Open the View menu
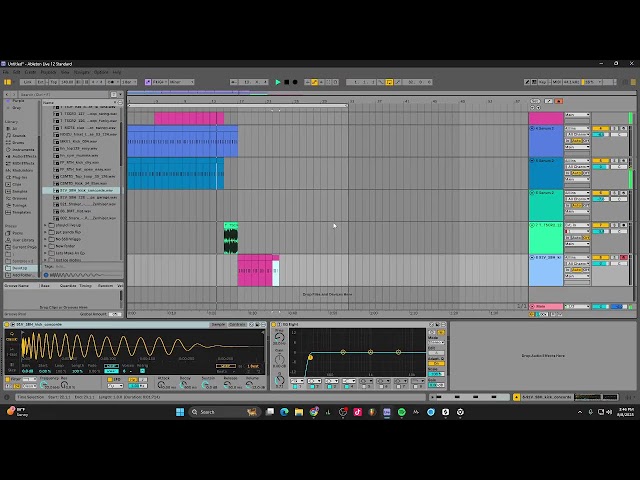The image size is (640, 480). (65, 72)
